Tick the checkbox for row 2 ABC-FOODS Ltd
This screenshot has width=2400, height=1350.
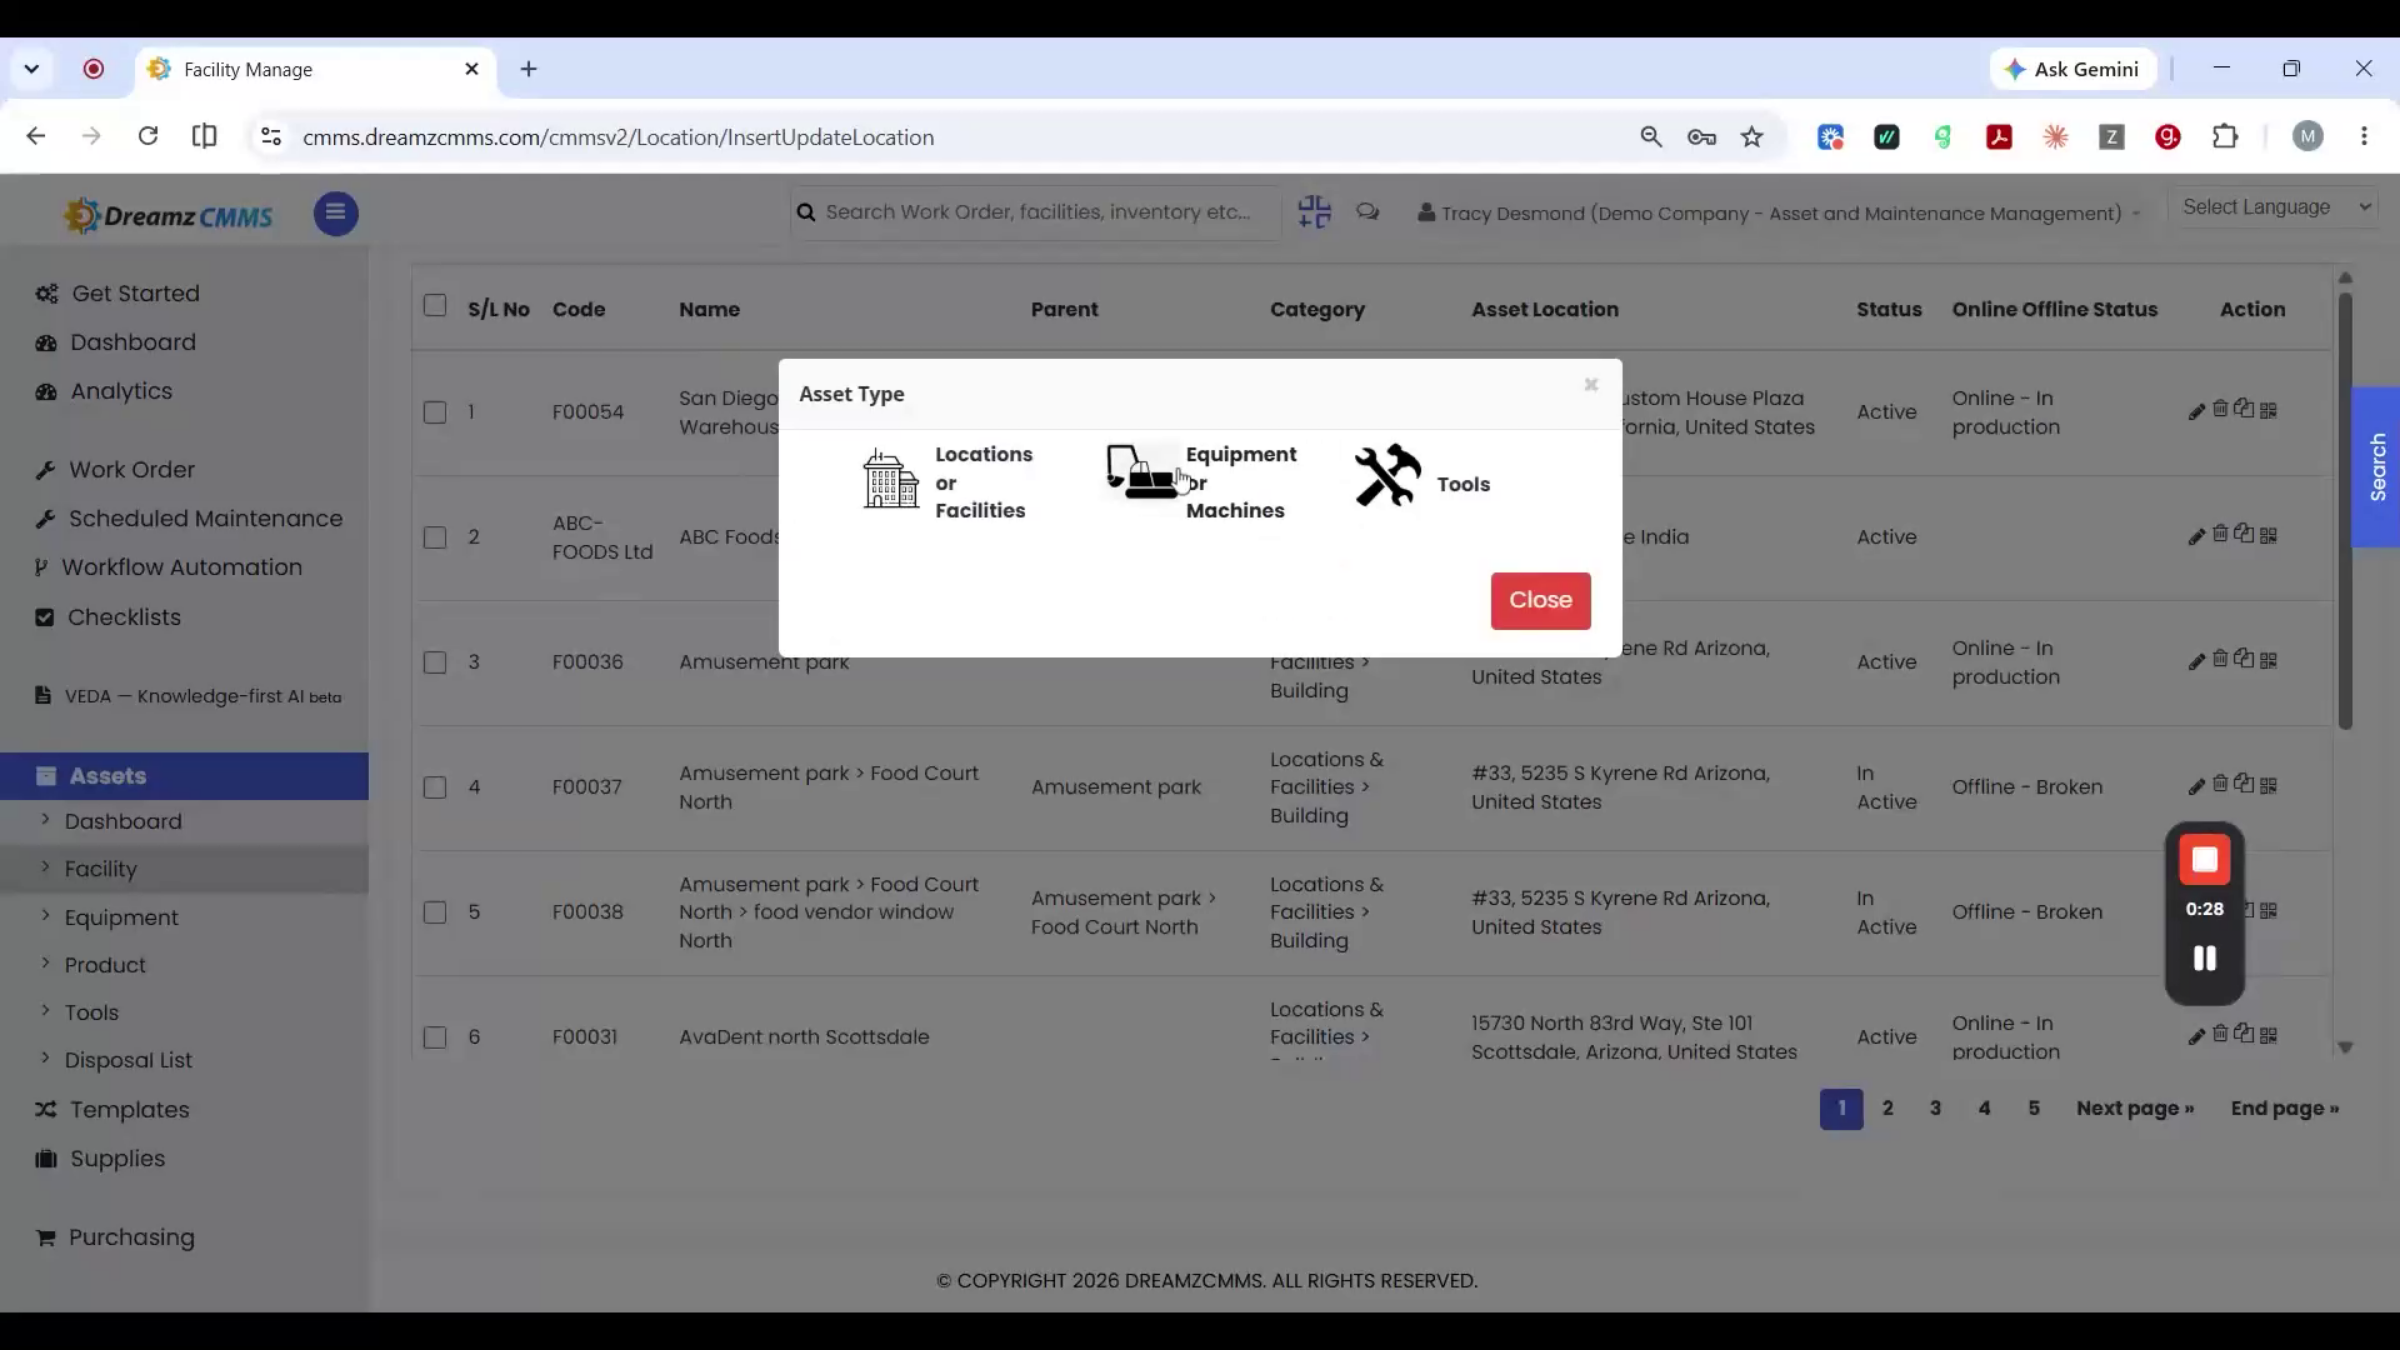[x=434, y=537]
